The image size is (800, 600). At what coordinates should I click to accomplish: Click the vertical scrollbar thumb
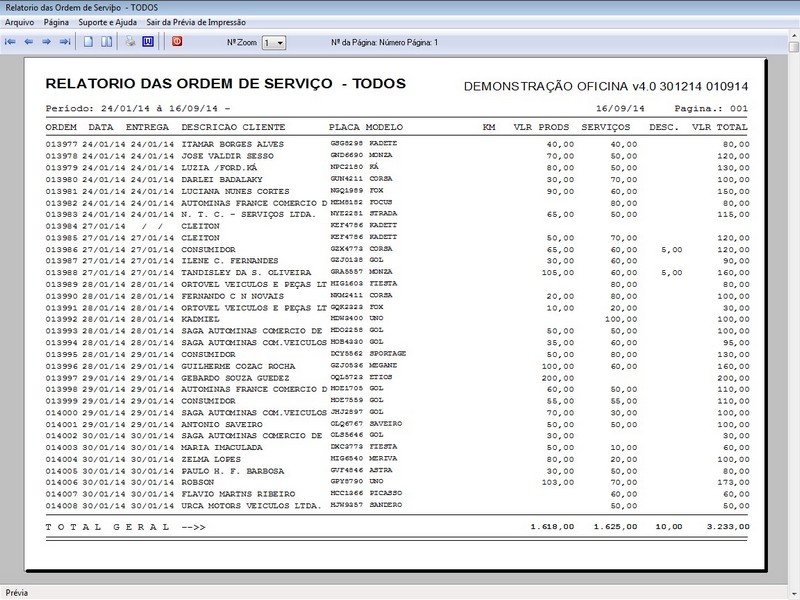(794, 47)
